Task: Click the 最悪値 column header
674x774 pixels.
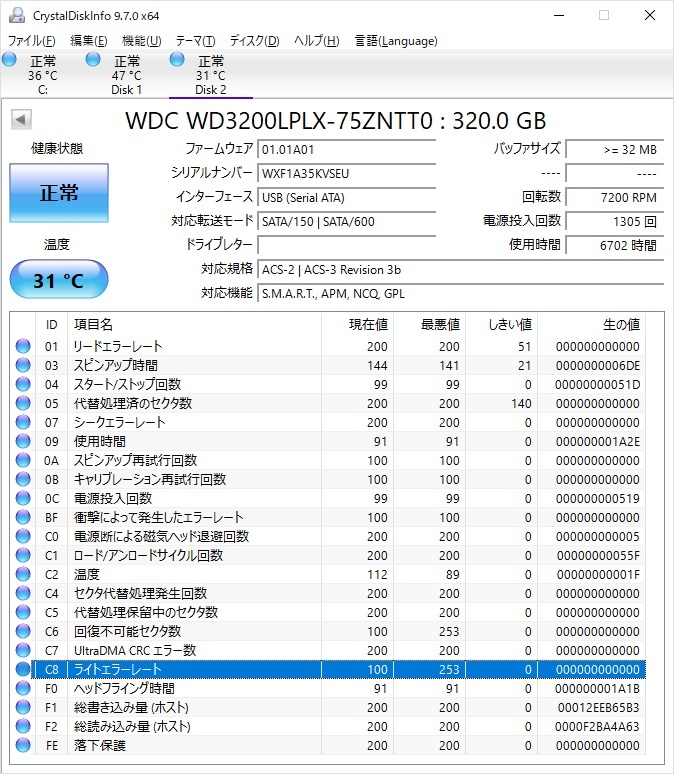Action: [x=430, y=324]
